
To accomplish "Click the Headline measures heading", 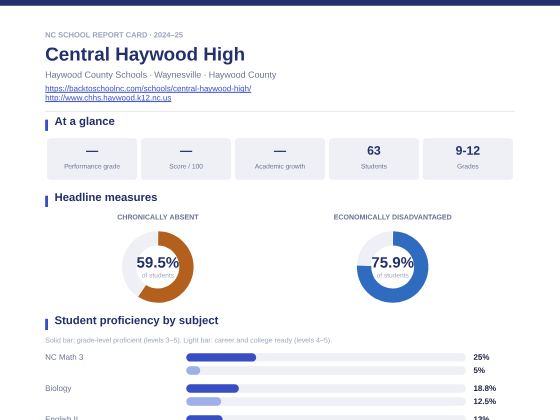I will 106,197.
